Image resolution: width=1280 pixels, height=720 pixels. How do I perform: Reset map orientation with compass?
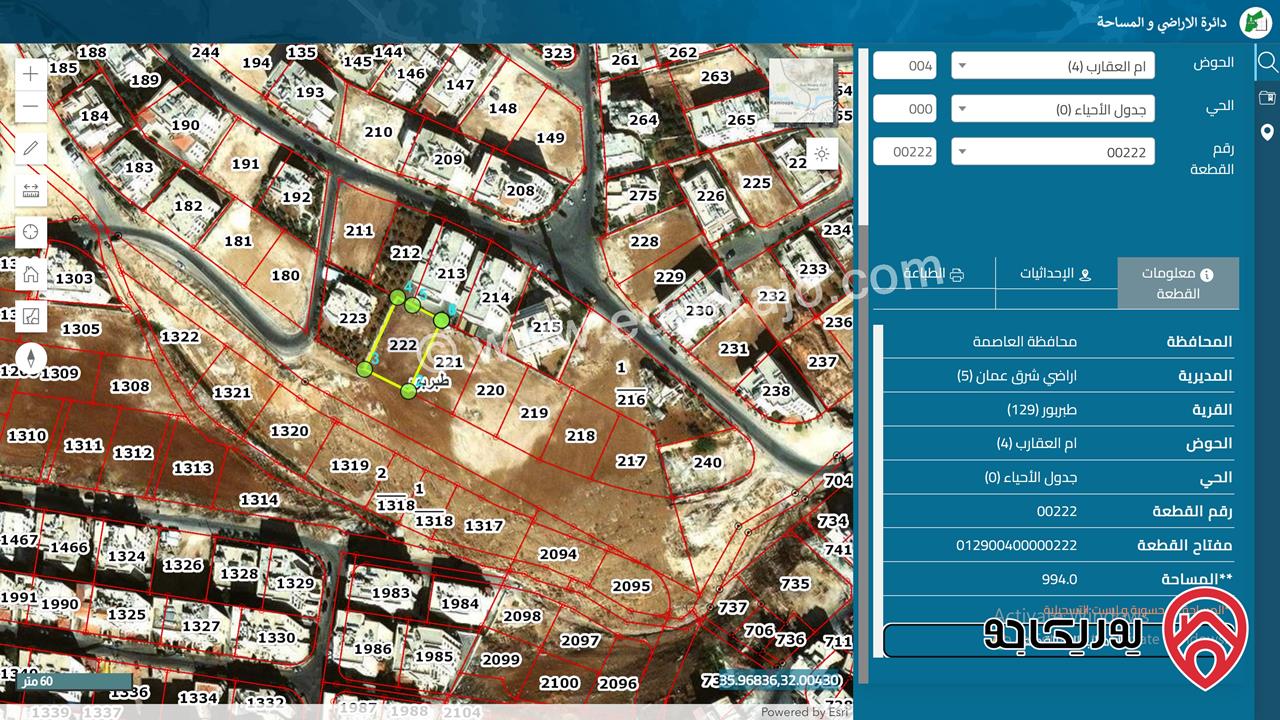pos(30,358)
